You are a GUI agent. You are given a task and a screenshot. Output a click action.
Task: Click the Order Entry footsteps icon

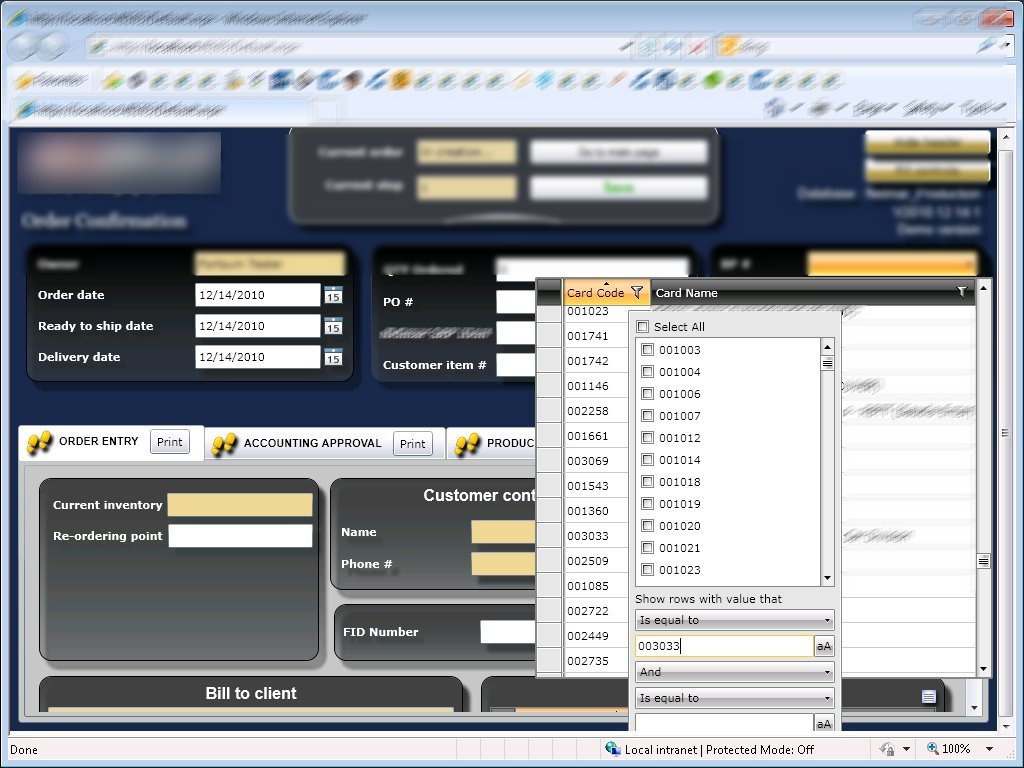coord(39,442)
